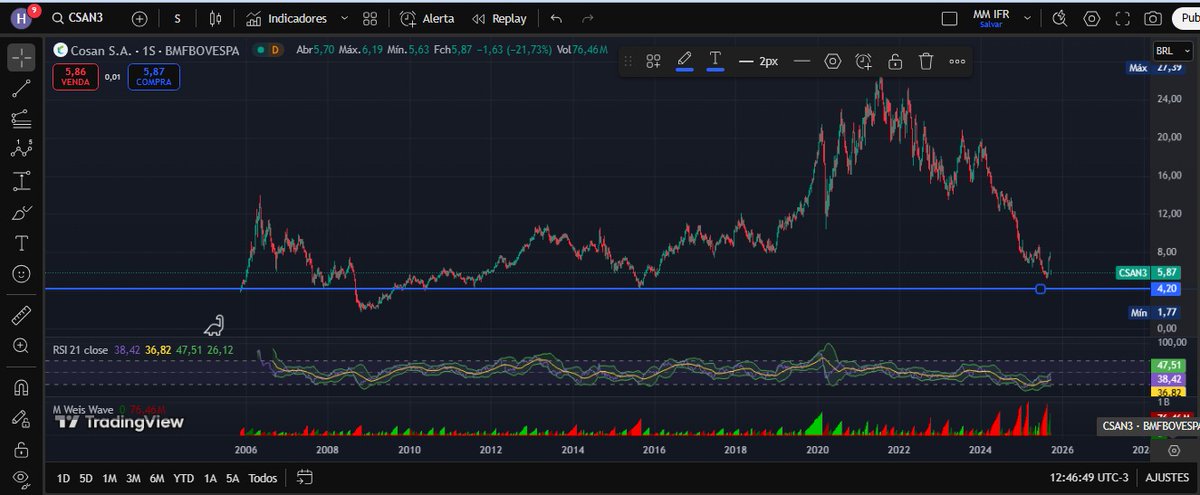Redo the last chart action
Viewport: 1200px width, 495px height.
pyautogui.click(x=587, y=18)
